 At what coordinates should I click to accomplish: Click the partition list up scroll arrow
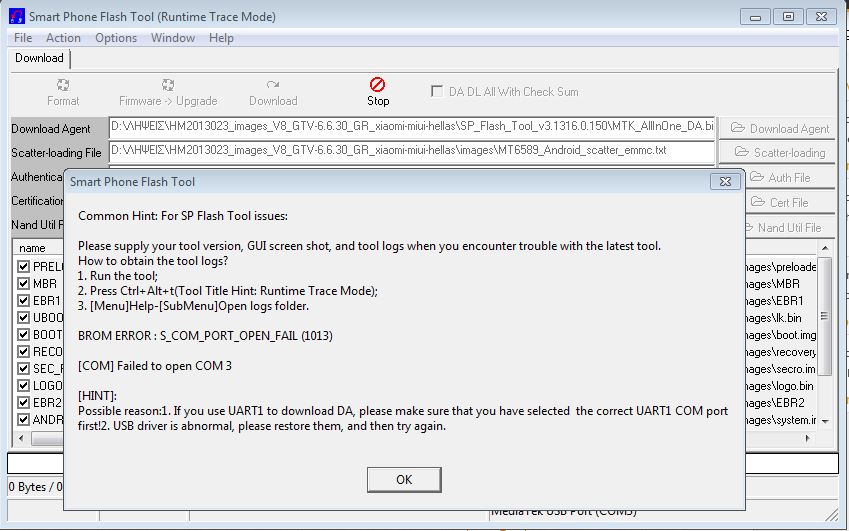(825, 248)
